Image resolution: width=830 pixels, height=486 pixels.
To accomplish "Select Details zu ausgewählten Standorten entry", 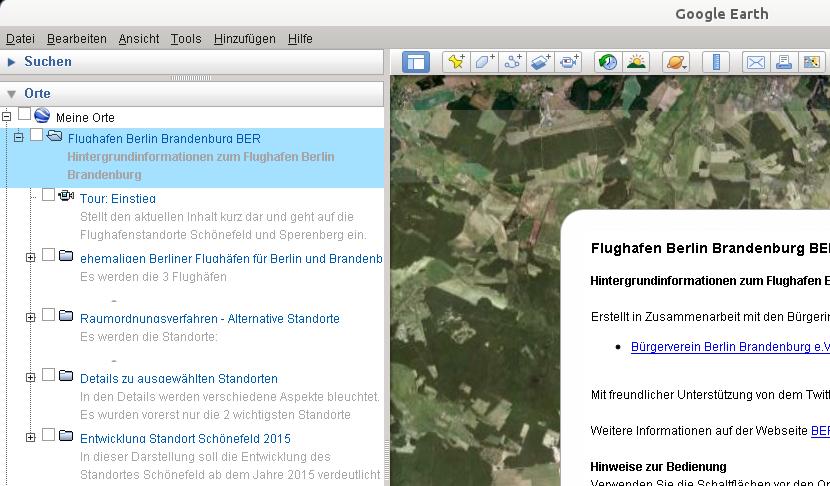I will (179, 379).
